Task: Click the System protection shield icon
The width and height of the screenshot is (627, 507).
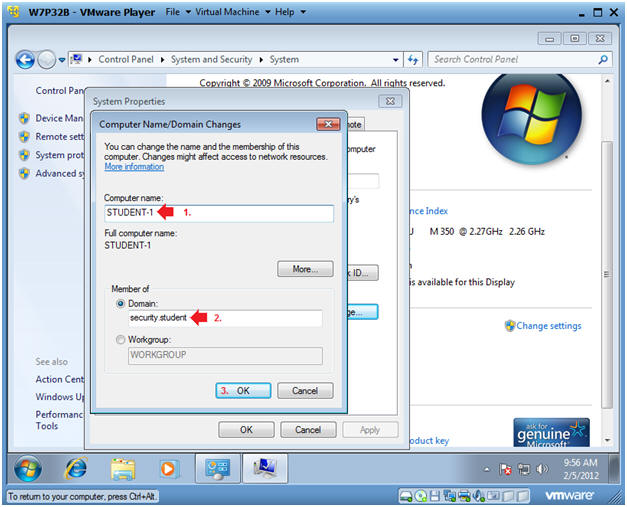Action: 24,155
